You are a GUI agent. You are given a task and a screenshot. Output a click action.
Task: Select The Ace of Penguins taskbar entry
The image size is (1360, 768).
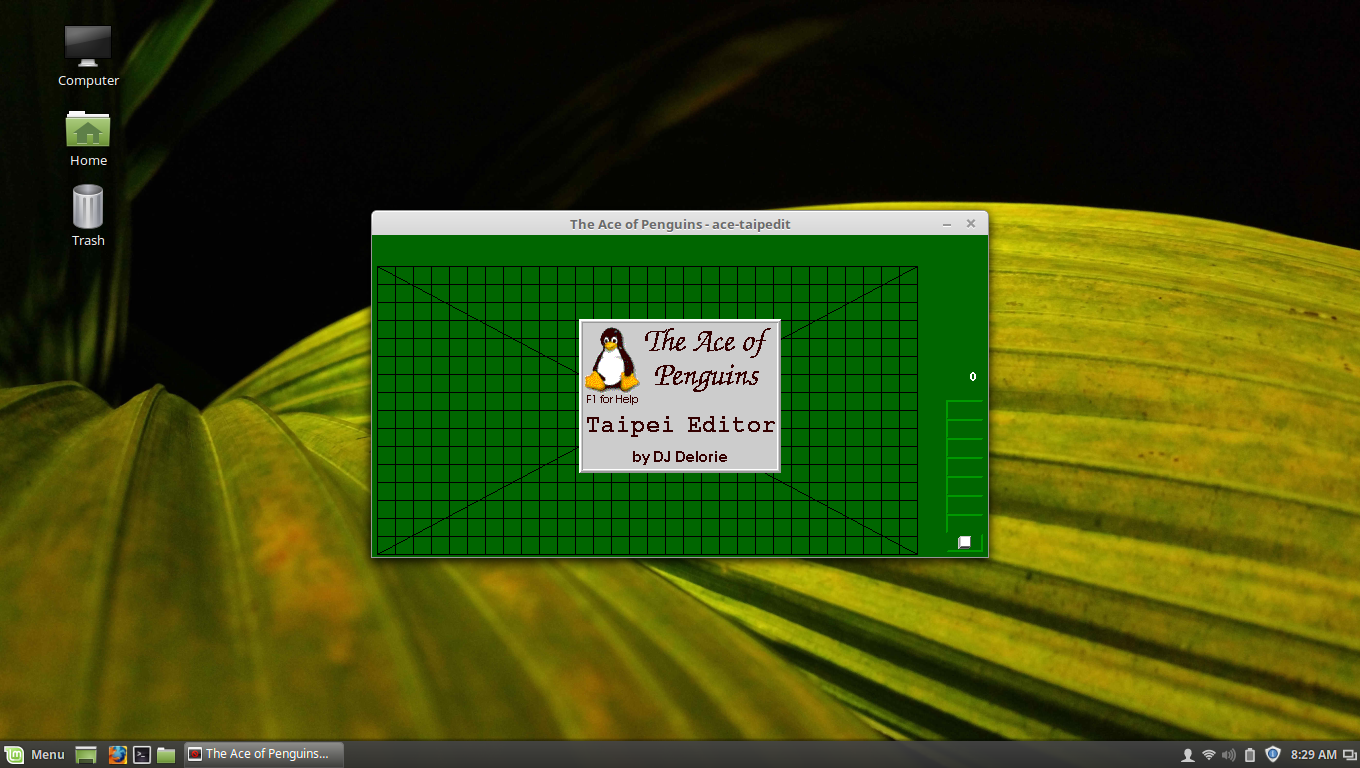[264, 754]
